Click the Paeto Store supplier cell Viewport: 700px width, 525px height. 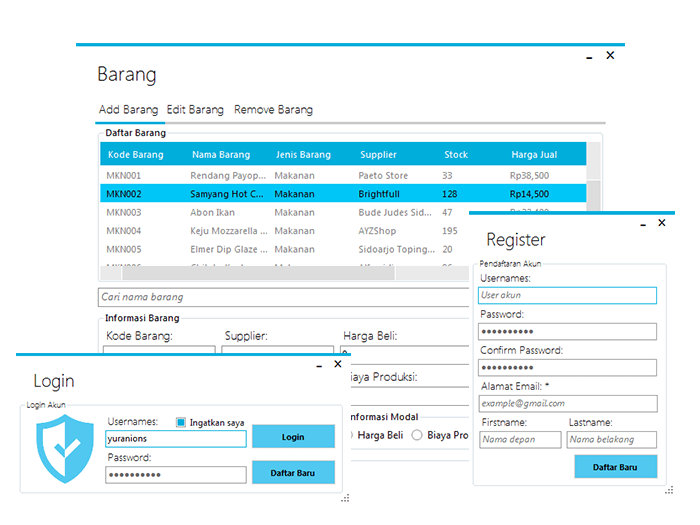pos(383,175)
